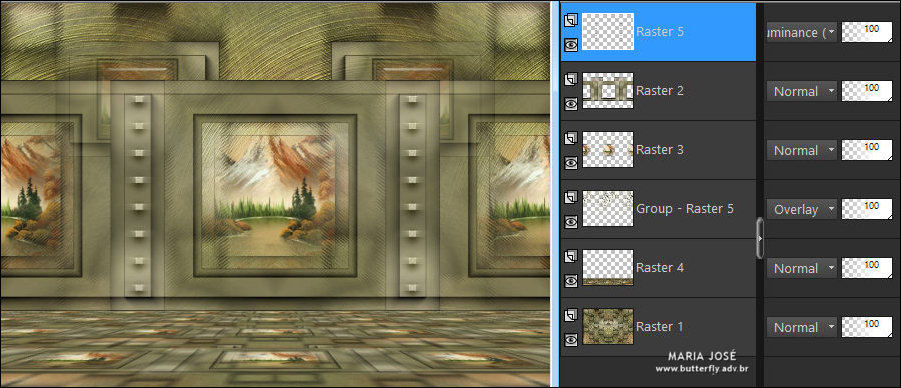
Task: Adjust the opacity slider of Raster 1
Action: 867,327
